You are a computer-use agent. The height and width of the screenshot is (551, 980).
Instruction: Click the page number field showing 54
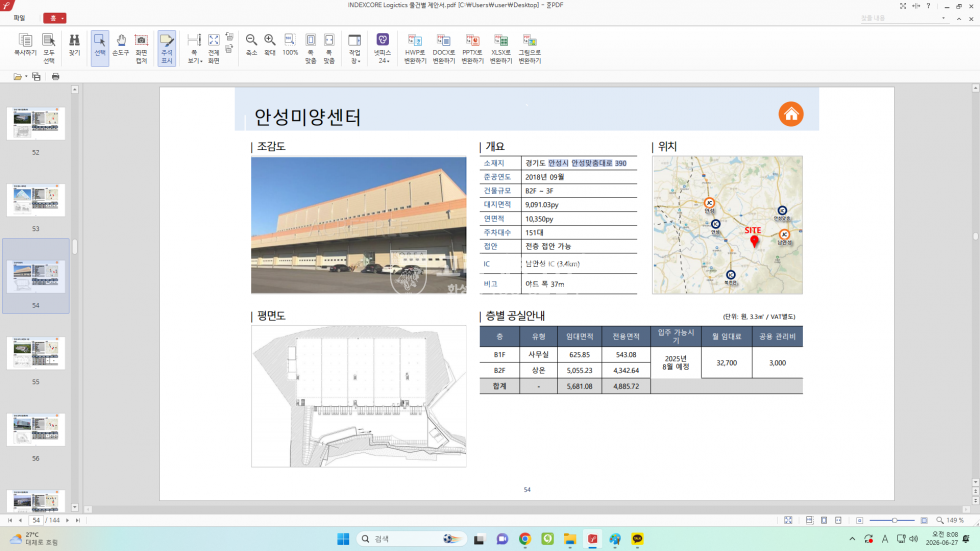point(36,520)
